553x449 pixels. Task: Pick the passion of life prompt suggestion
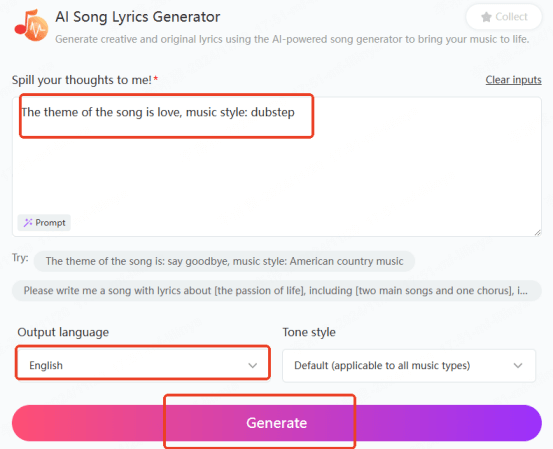277,291
